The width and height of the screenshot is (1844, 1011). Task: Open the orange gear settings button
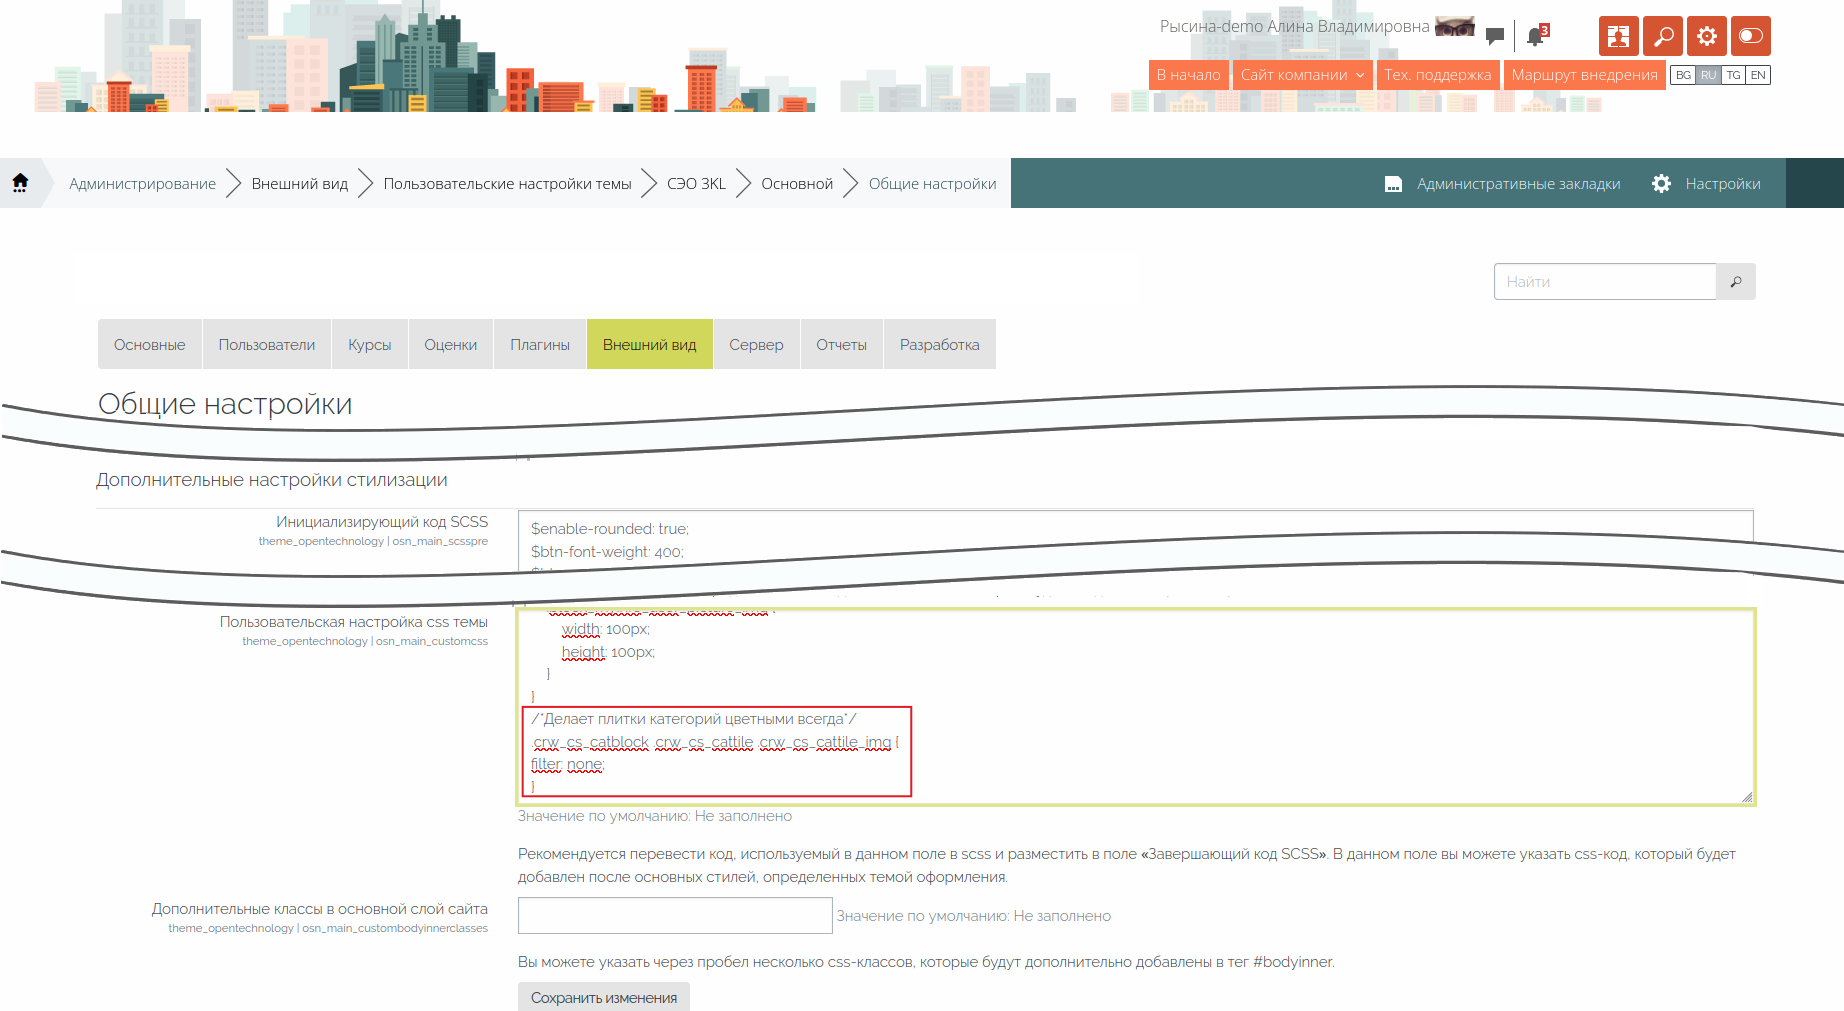click(x=1707, y=36)
